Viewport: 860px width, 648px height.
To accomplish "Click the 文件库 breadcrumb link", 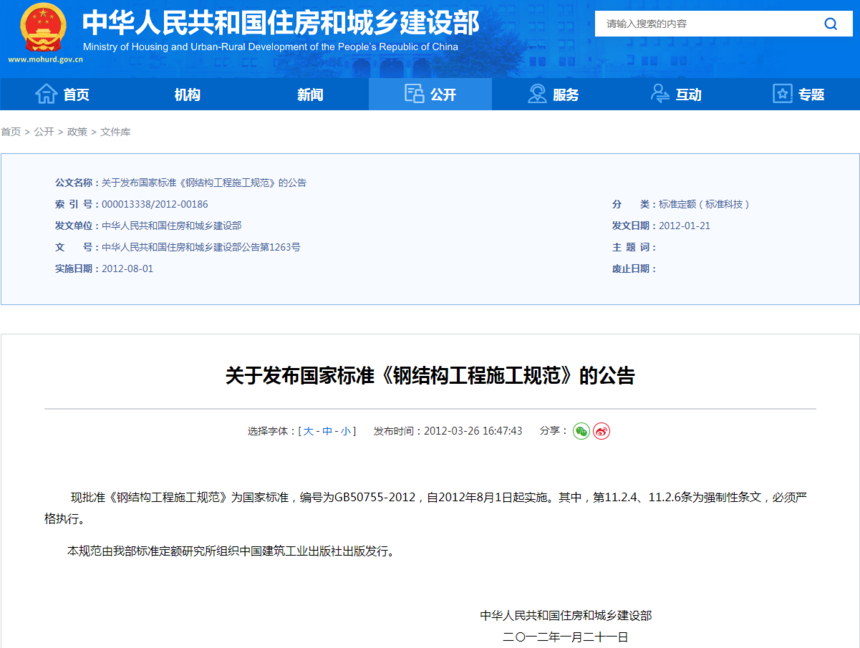I will pyautogui.click(x=115, y=132).
